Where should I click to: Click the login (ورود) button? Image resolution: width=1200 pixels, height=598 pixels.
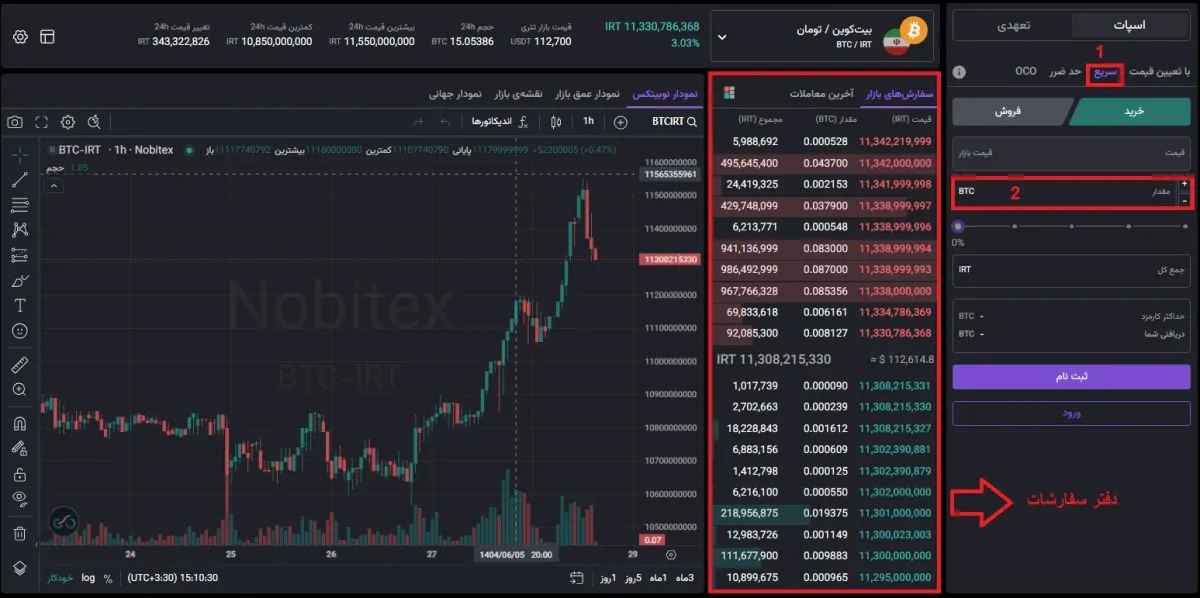[1072, 413]
